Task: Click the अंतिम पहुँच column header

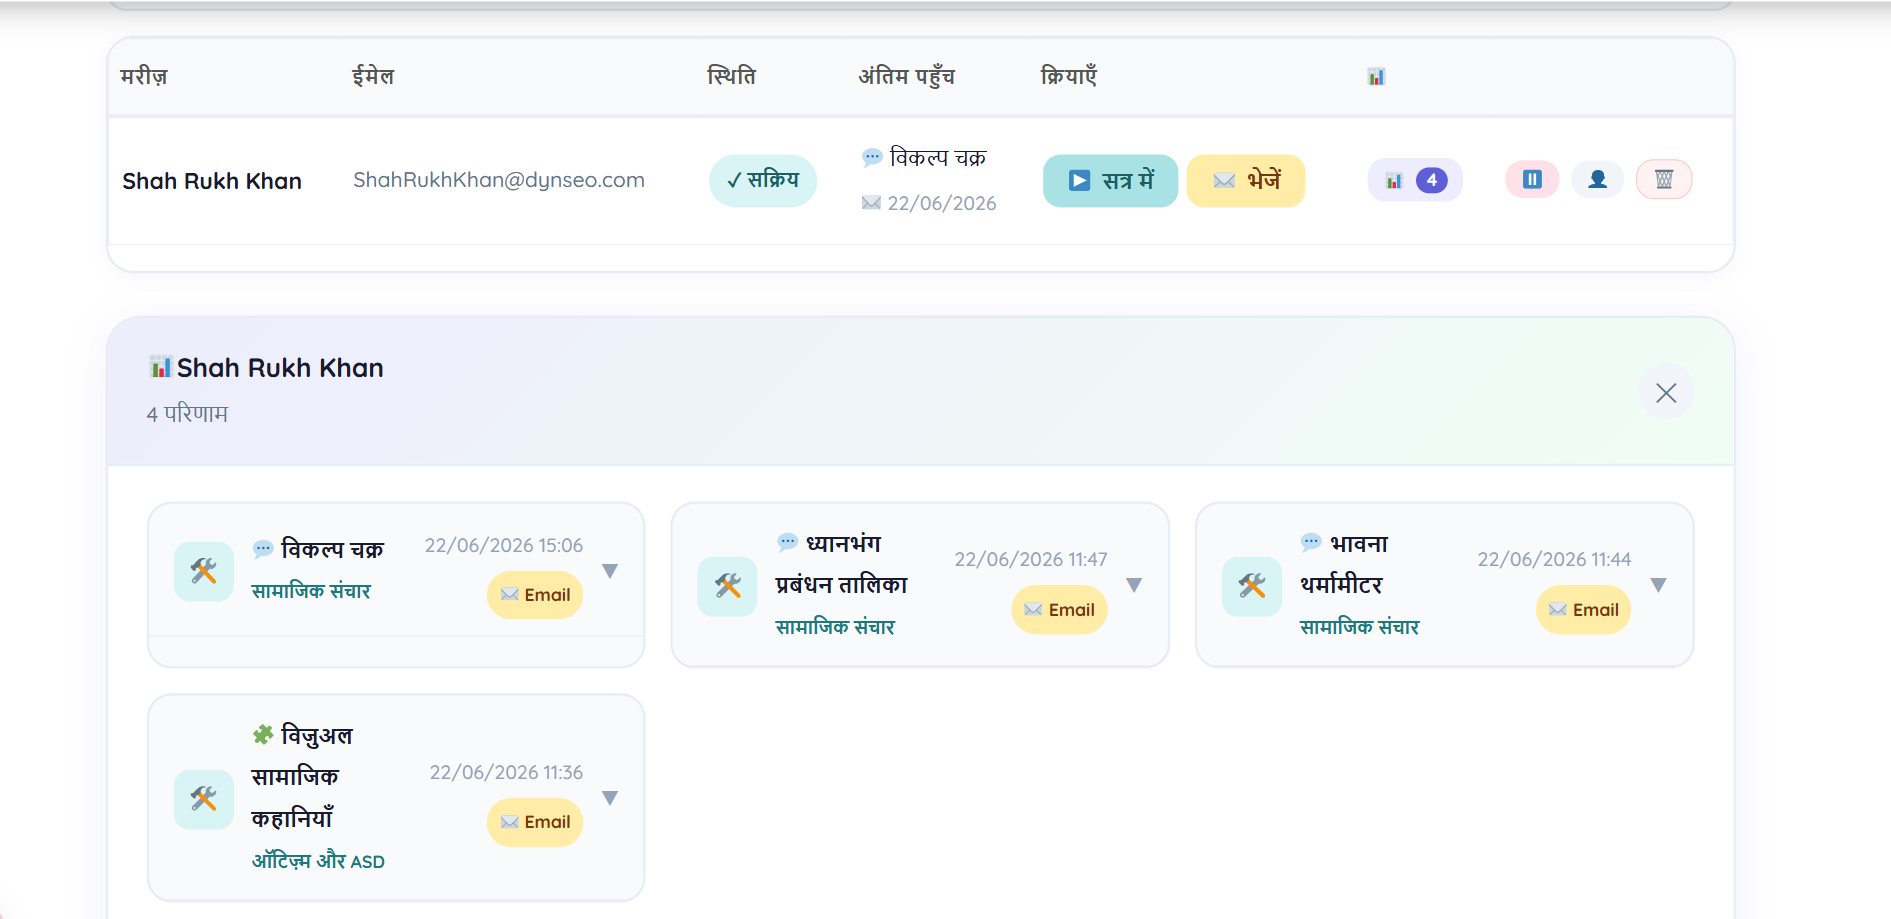Action: [907, 77]
